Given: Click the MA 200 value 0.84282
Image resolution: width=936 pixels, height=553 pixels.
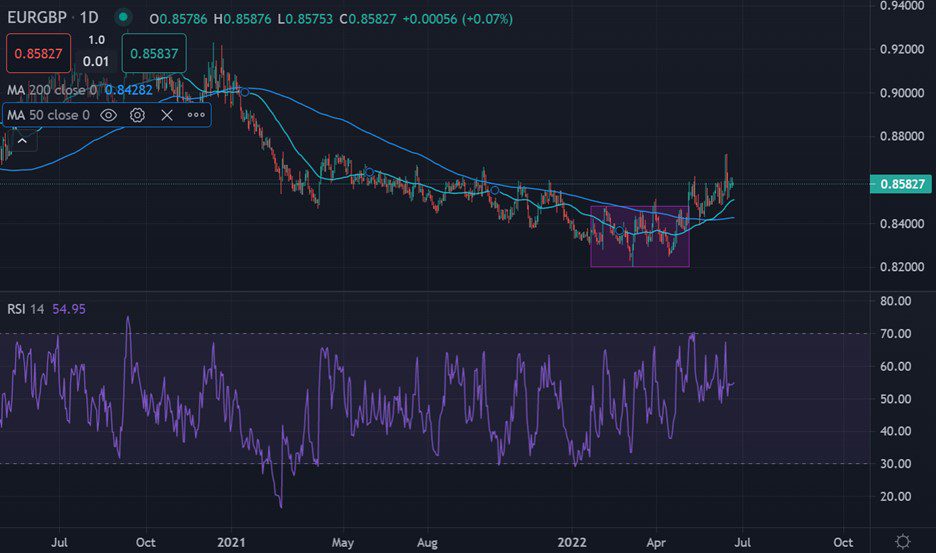Looking at the screenshot, I should pyautogui.click(x=129, y=90).
